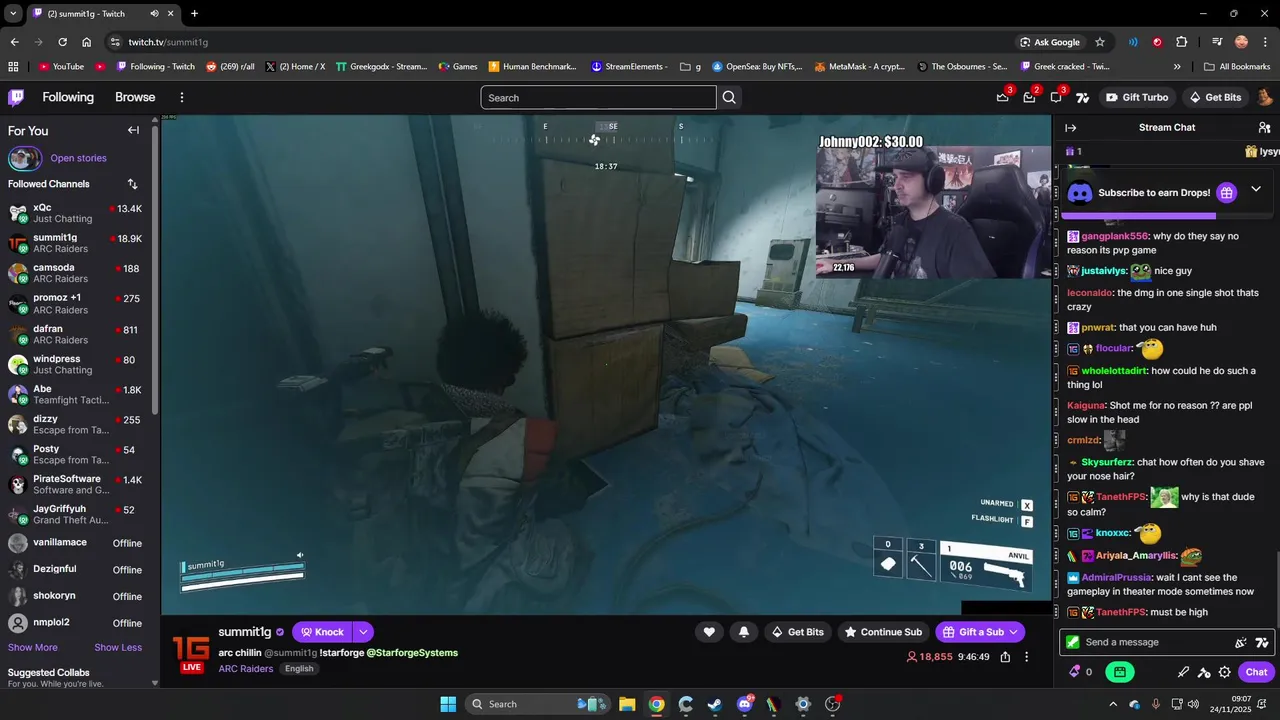Open the whispers speech bubble icon
This screenshot has width=1280, height=720.
click(1056, 97)
